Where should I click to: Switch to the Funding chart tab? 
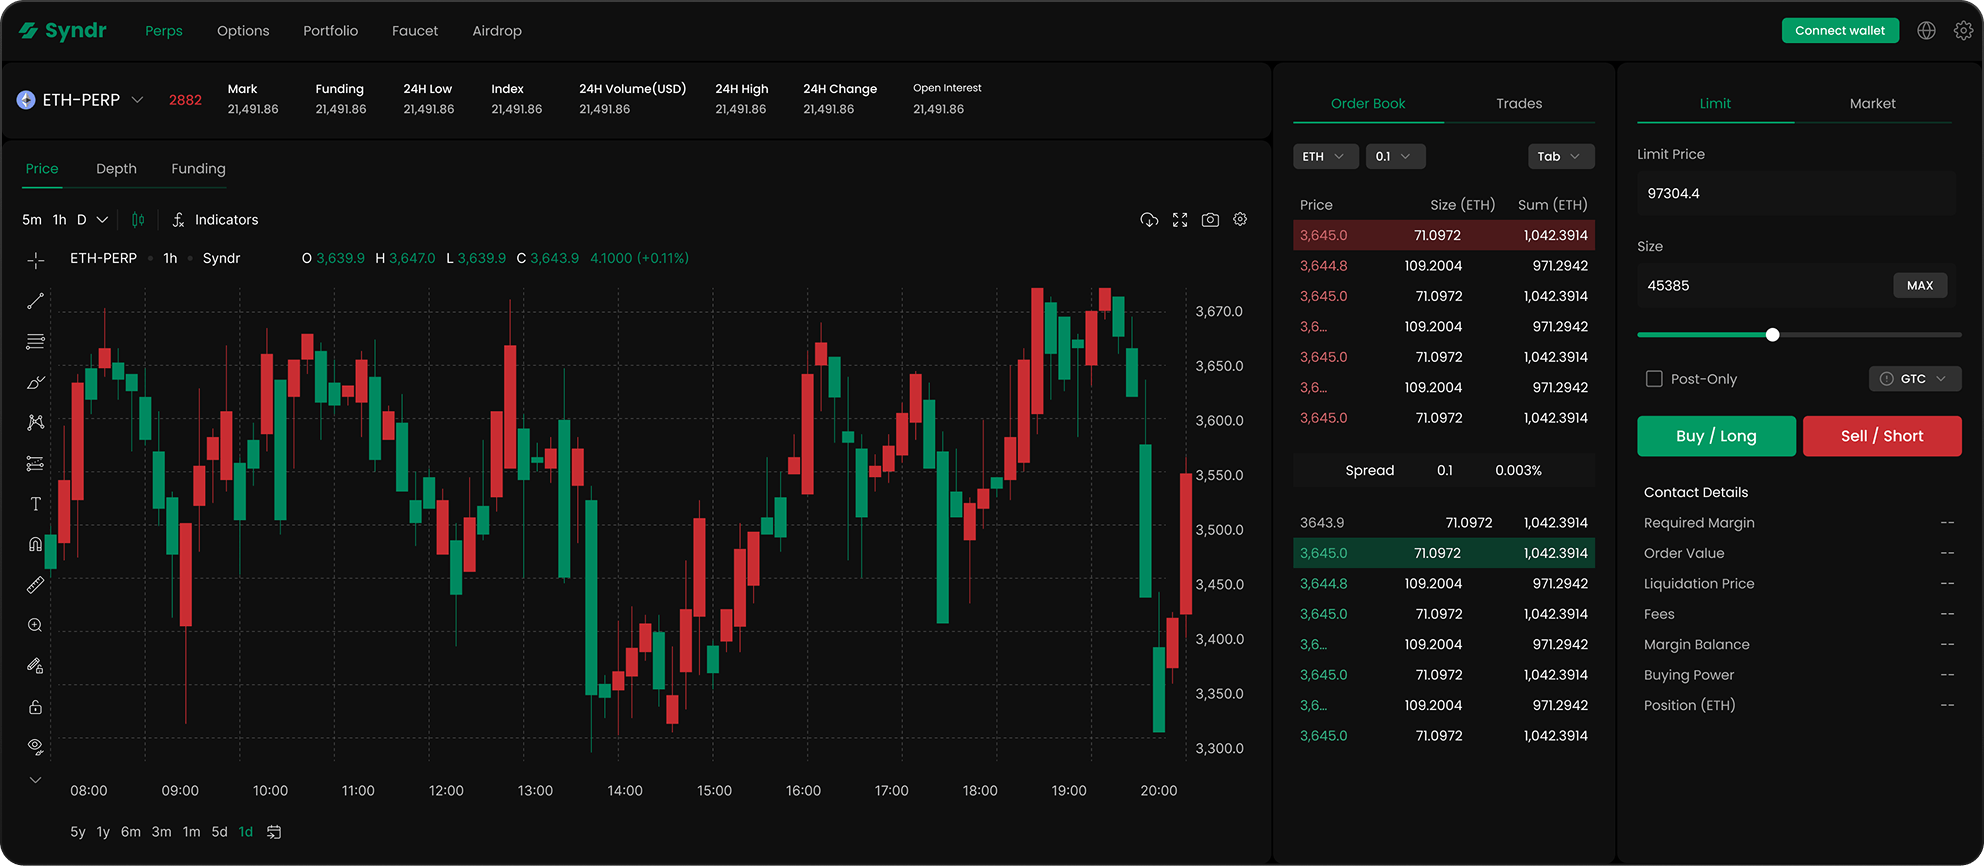point(198,169)
